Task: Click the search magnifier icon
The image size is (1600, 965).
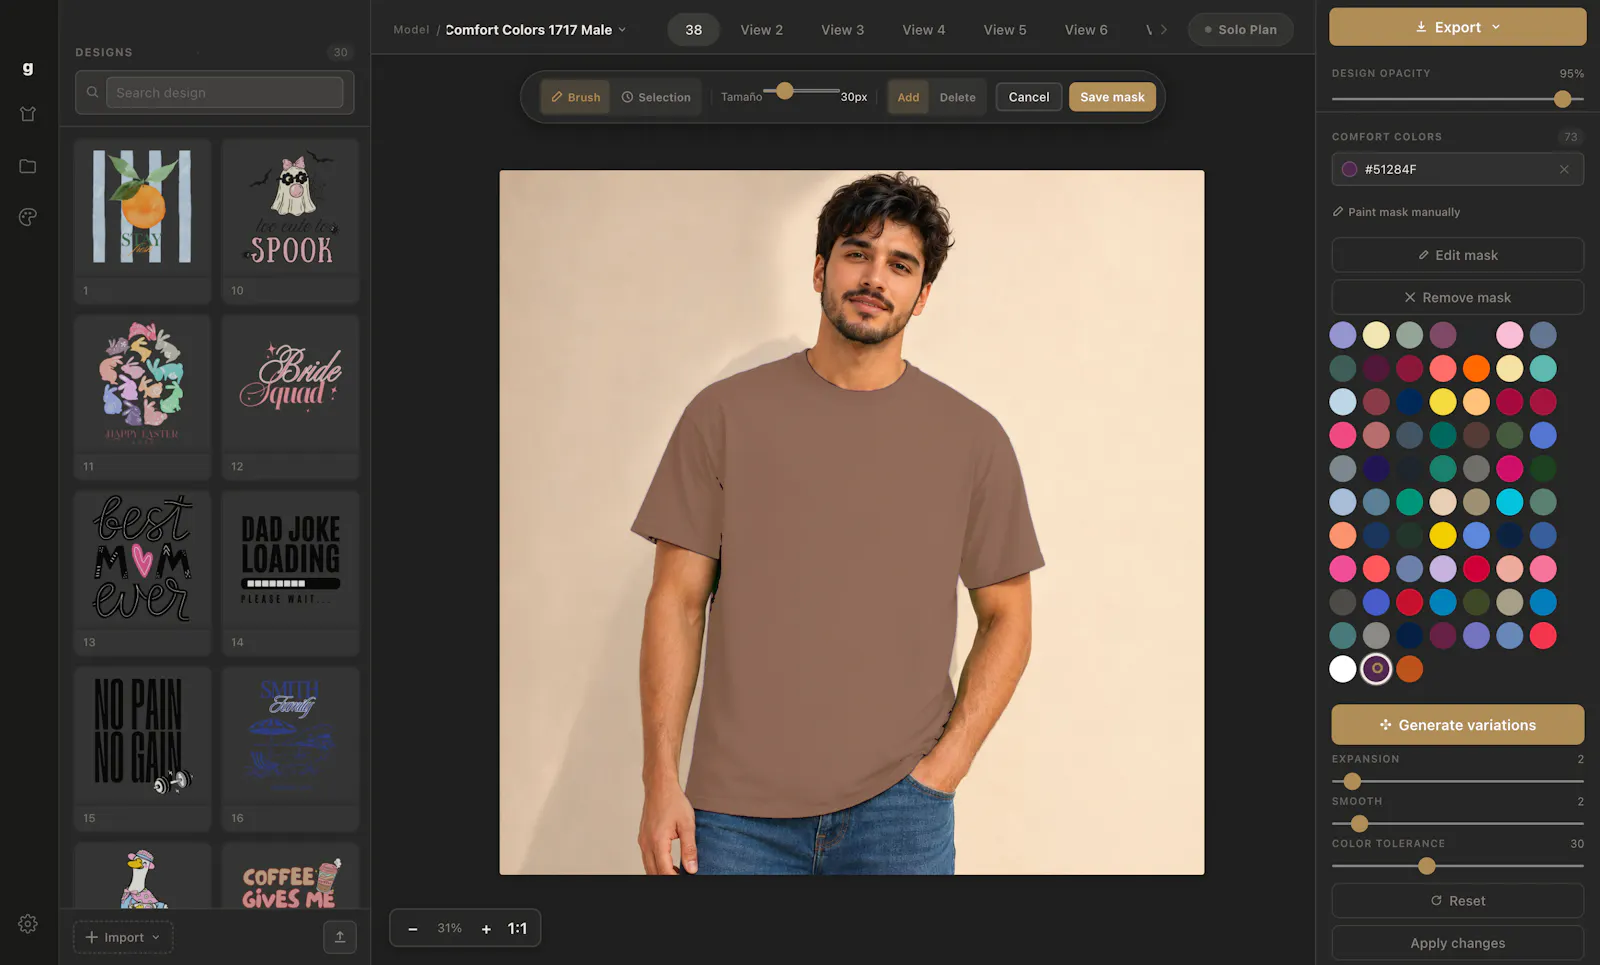Action: click(92, 92)
